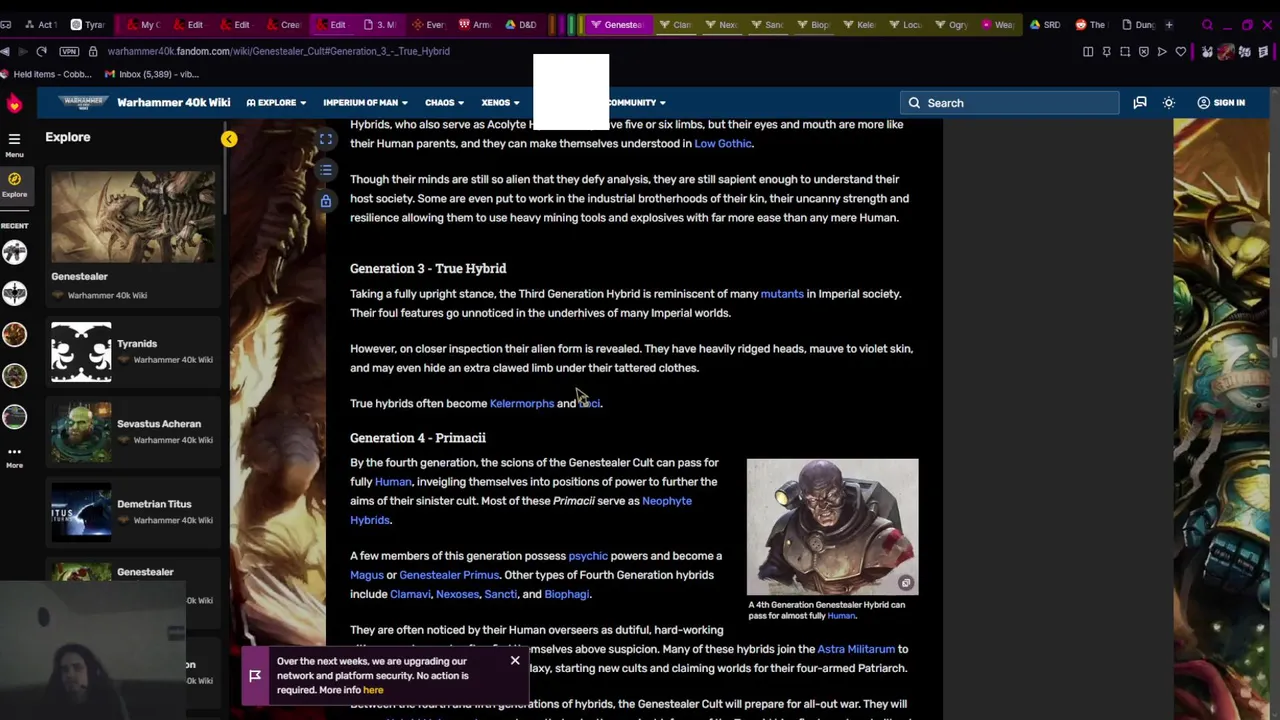Screen dimensions: 1280x720
Task: Open the sidebar hamburger Menu
Action: coord(14,144)
